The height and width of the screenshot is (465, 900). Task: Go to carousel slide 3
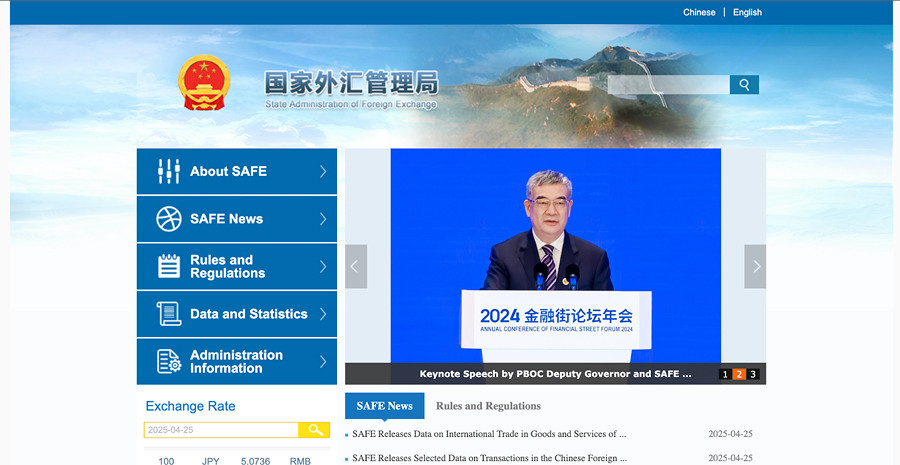coord(753,374)
